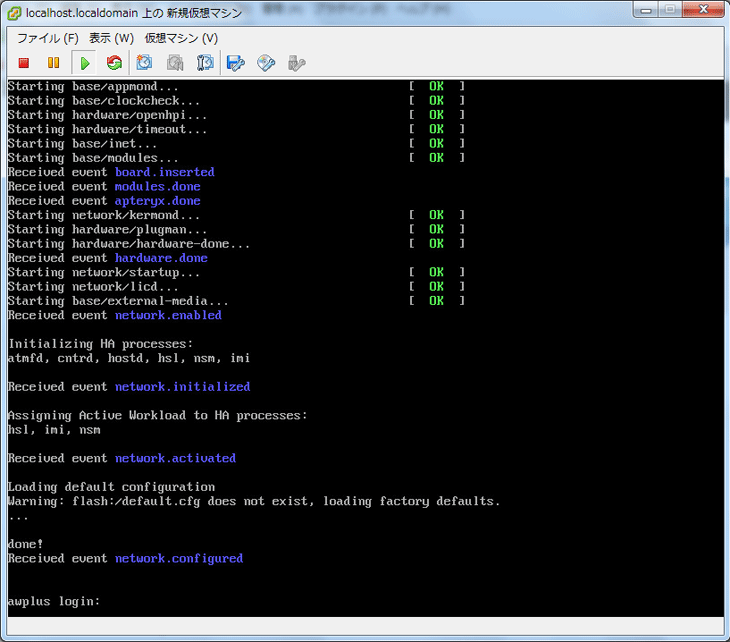Click the flash:/default.cfg warning line in console

[254, 501]
